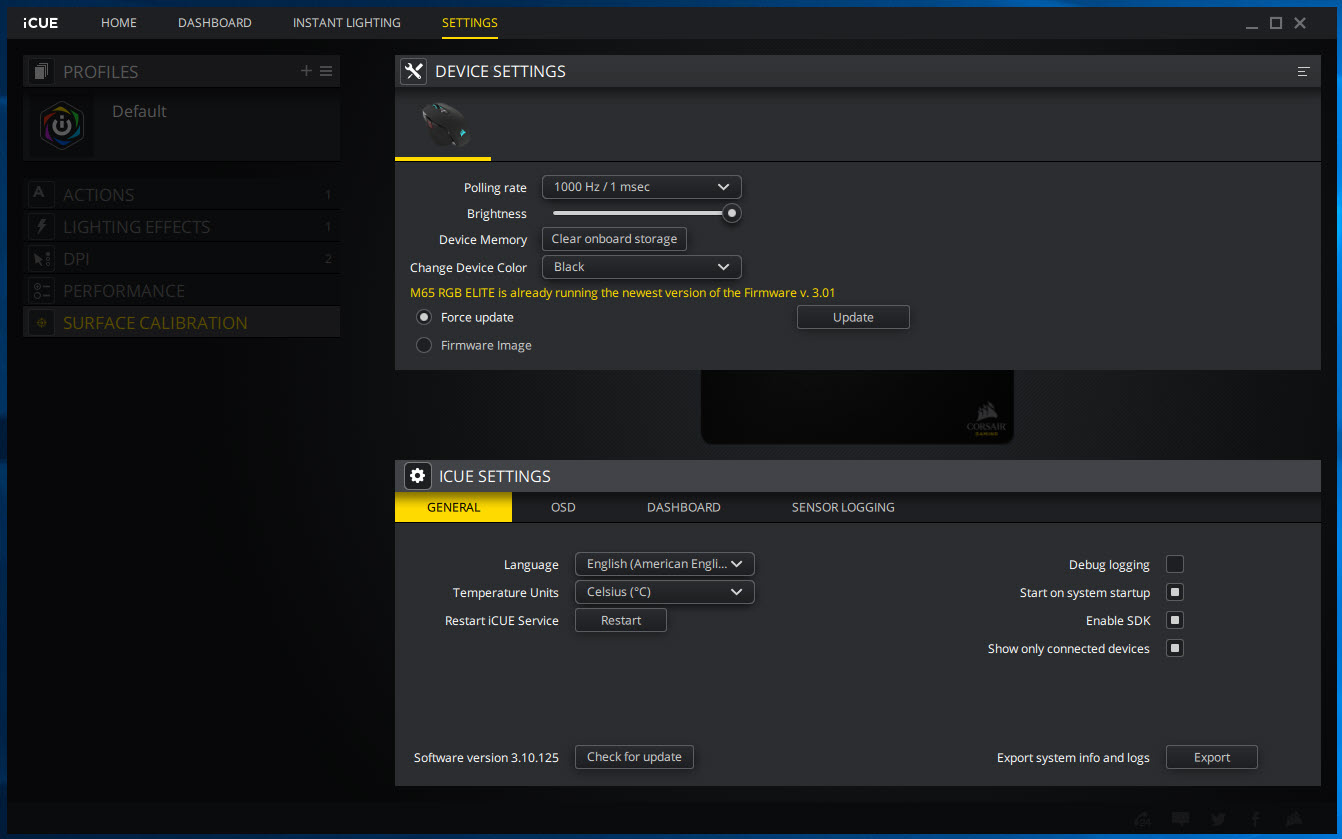Open the Change Device Color dropdown
Viewport: 1342px width, 839px height.
[641, 267]
